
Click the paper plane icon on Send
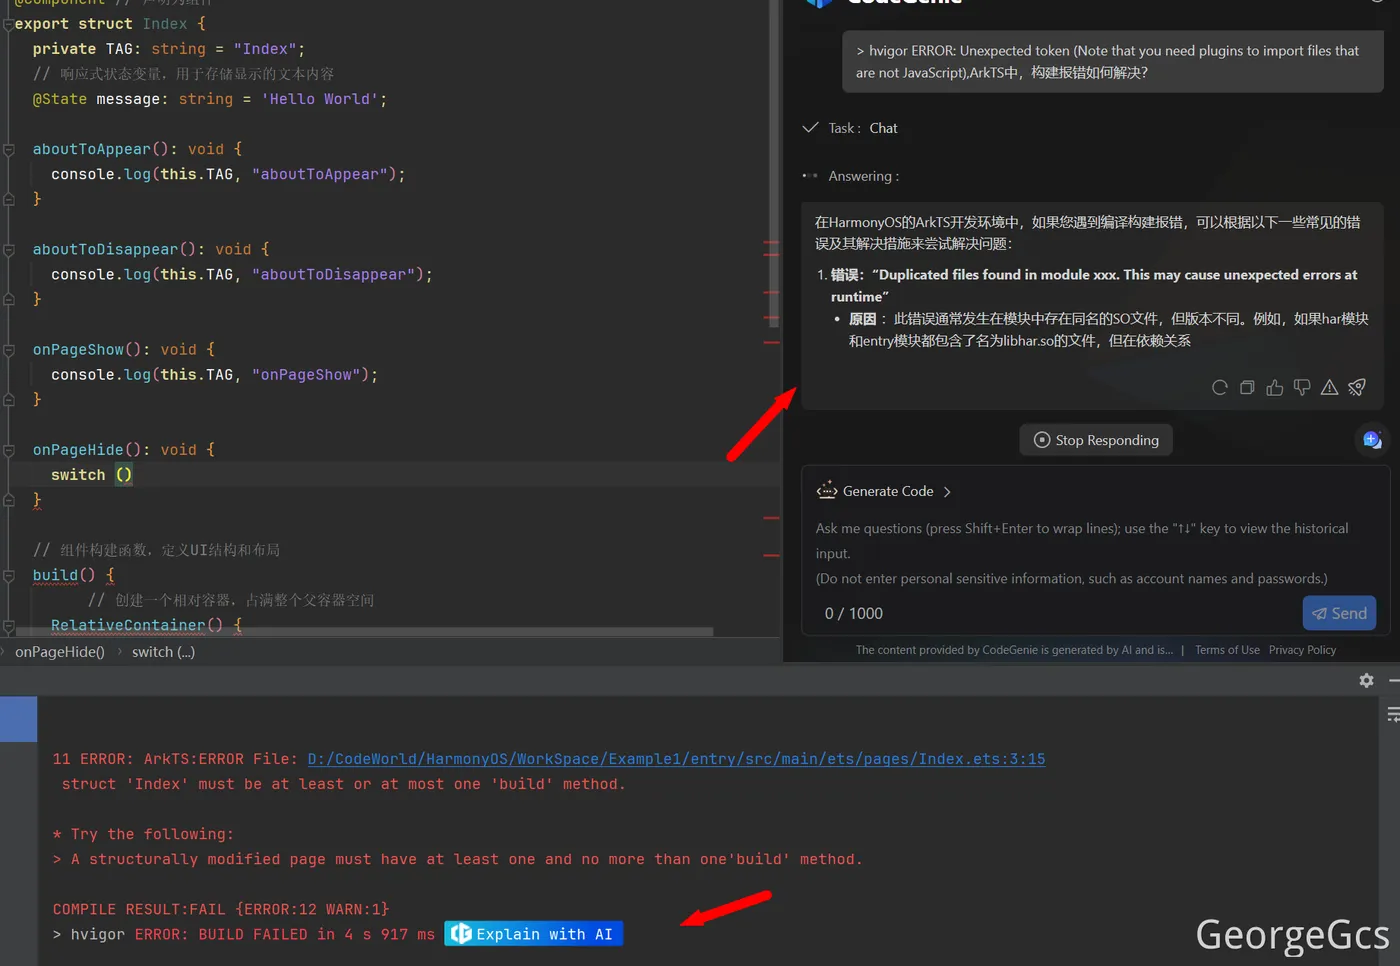[1319, 614]
